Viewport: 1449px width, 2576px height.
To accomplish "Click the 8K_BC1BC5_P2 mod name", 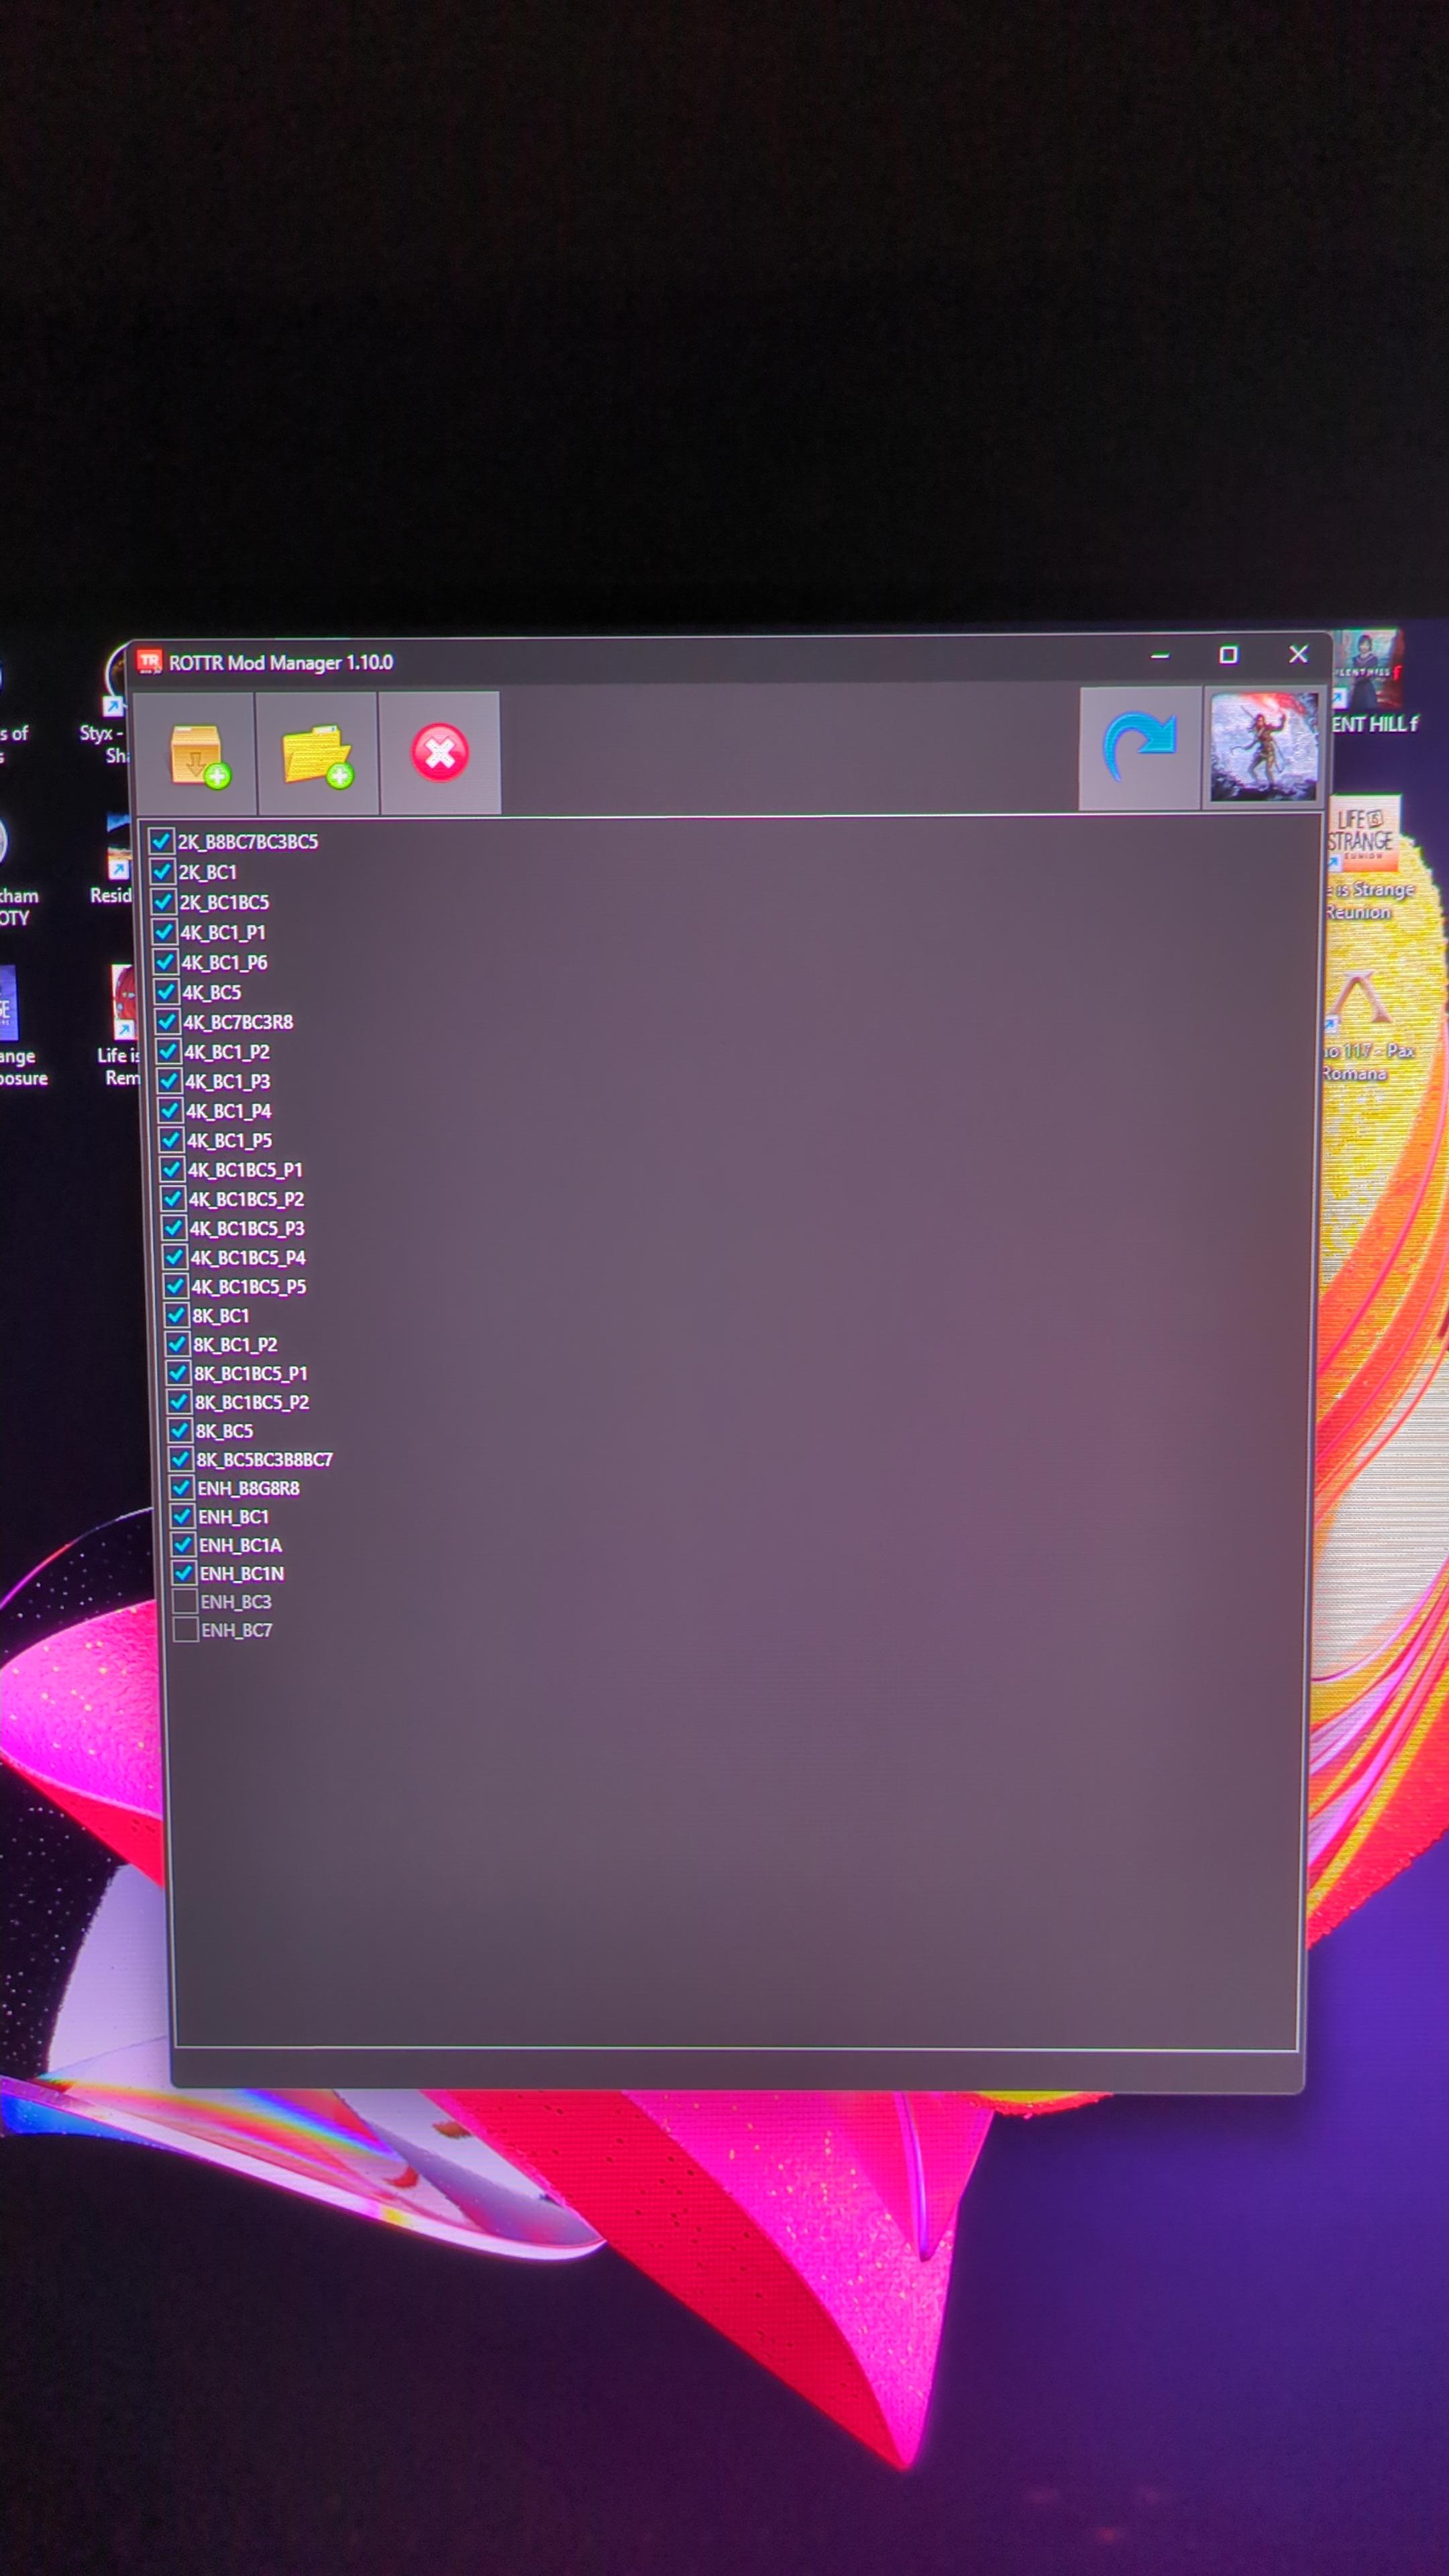I will (x=252, y=1402).
